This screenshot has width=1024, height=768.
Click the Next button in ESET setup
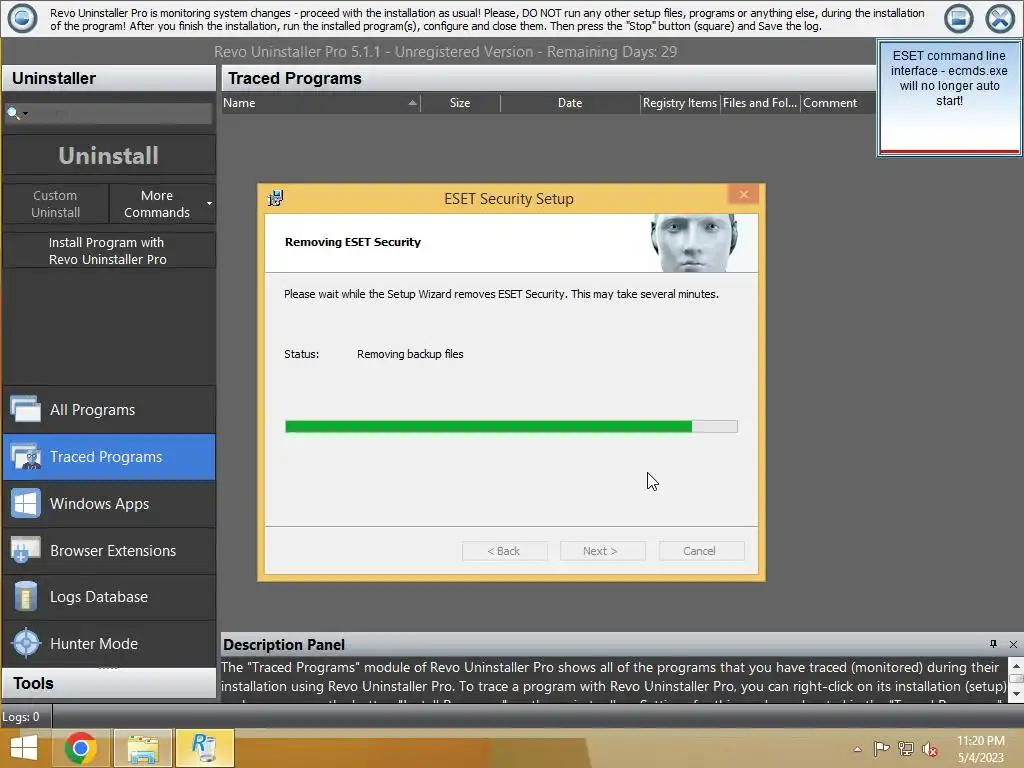click(602, 551)
